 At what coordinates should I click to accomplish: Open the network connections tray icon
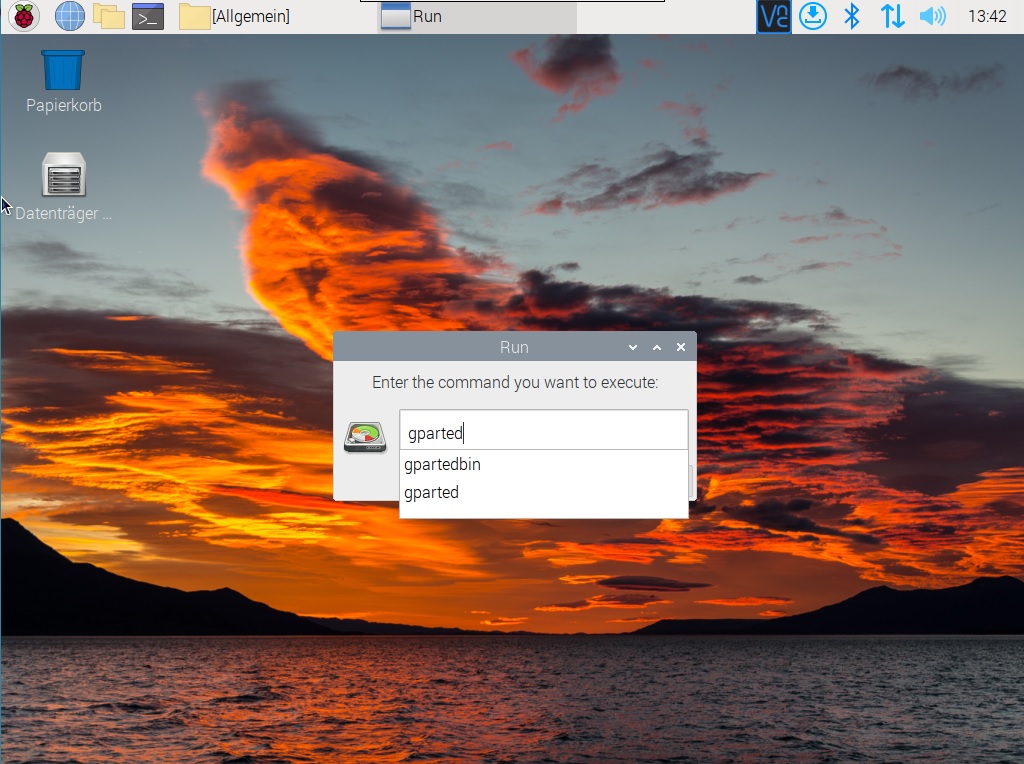click(892, 16)
